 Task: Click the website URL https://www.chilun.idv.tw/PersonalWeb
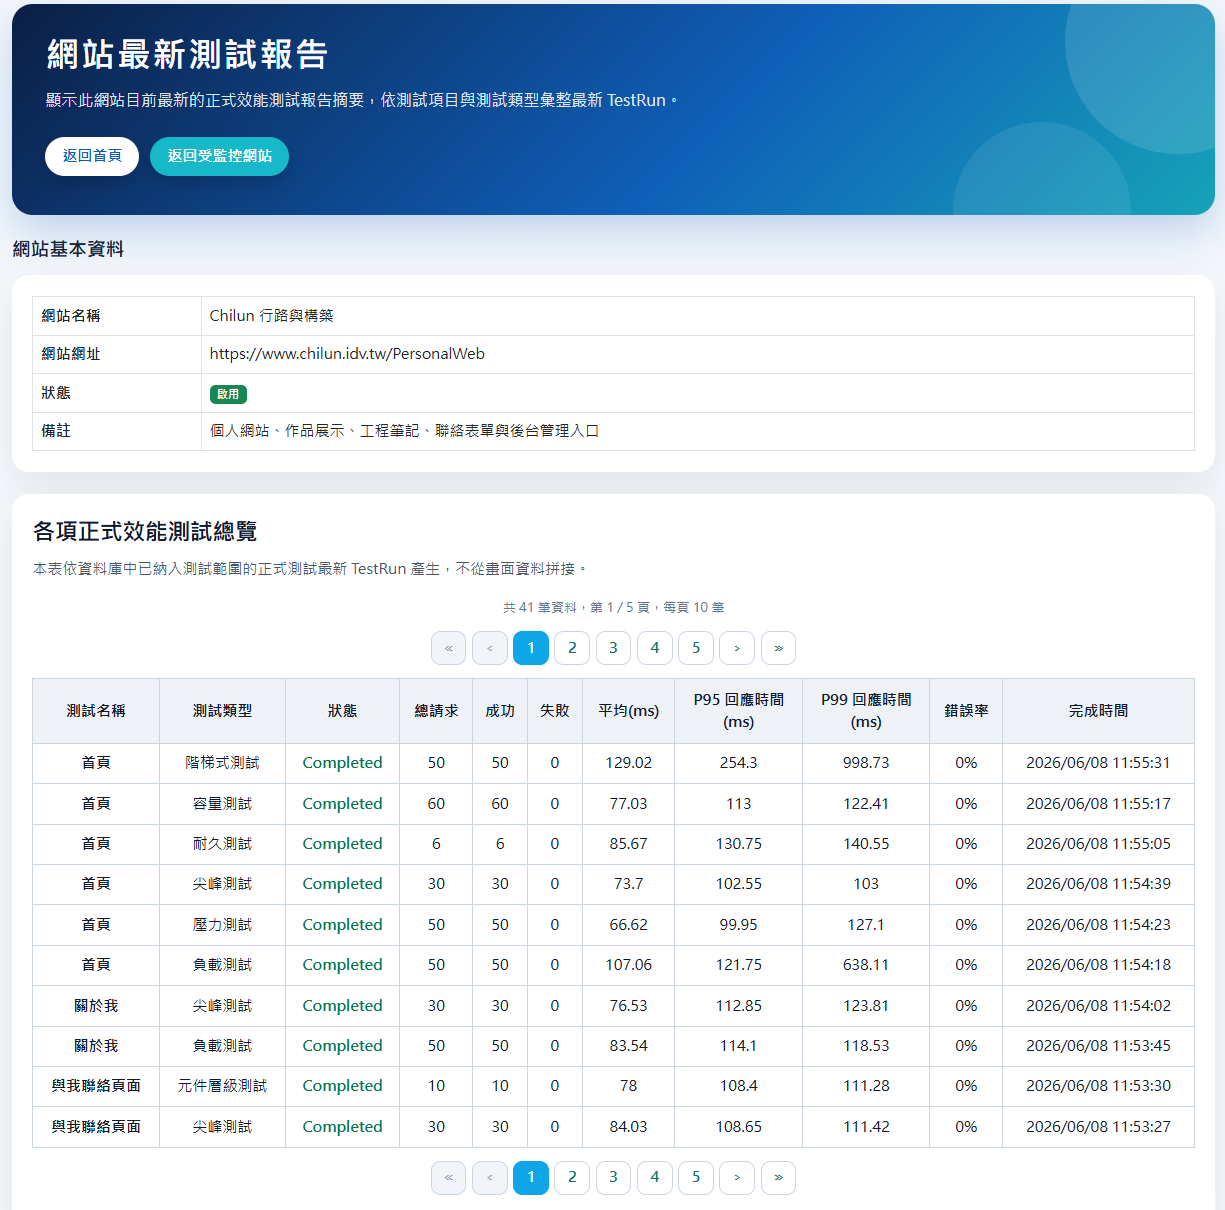[x=347, y=354]
